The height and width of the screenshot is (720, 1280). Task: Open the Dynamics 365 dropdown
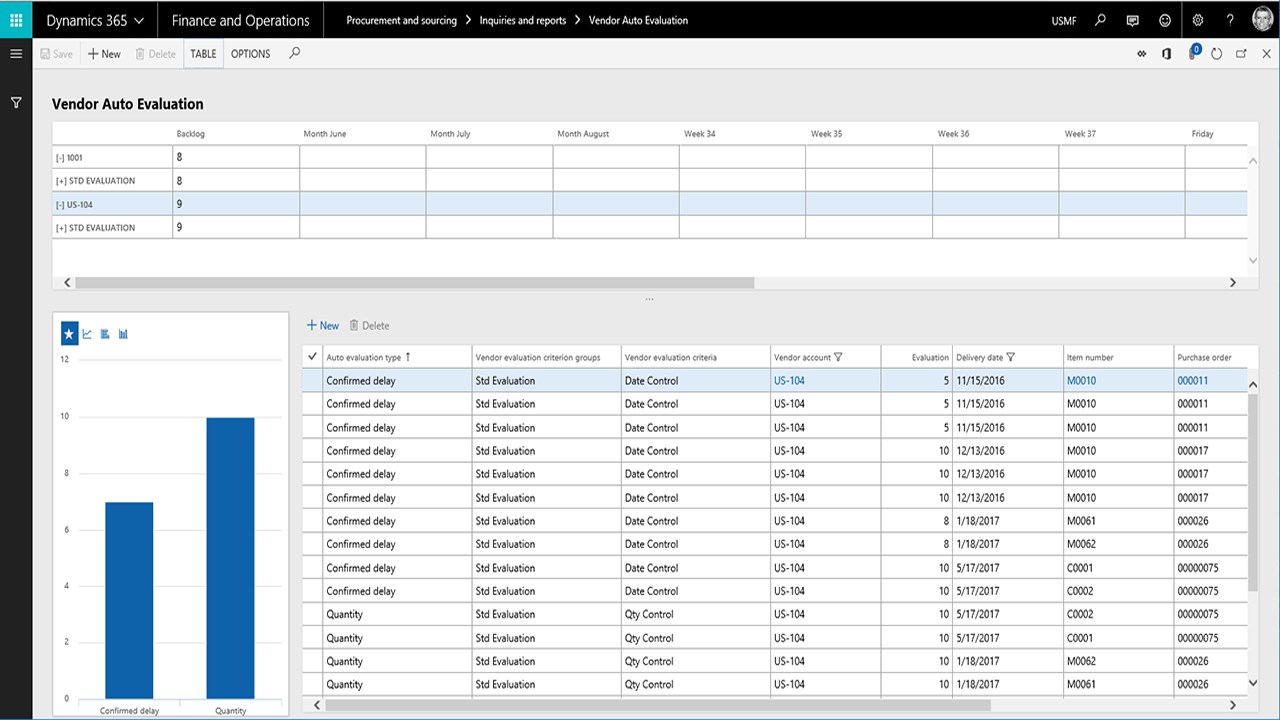click(x=95, y=20)
